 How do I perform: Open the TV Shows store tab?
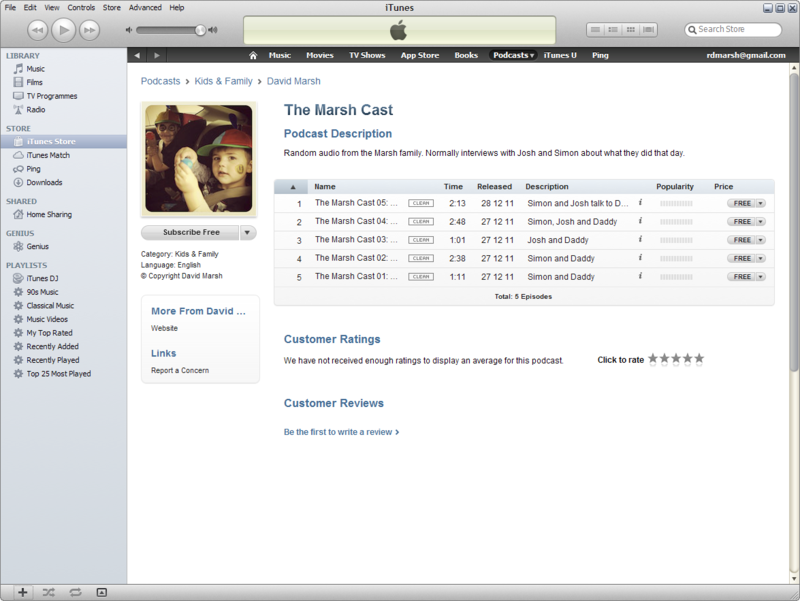point(367,55)
